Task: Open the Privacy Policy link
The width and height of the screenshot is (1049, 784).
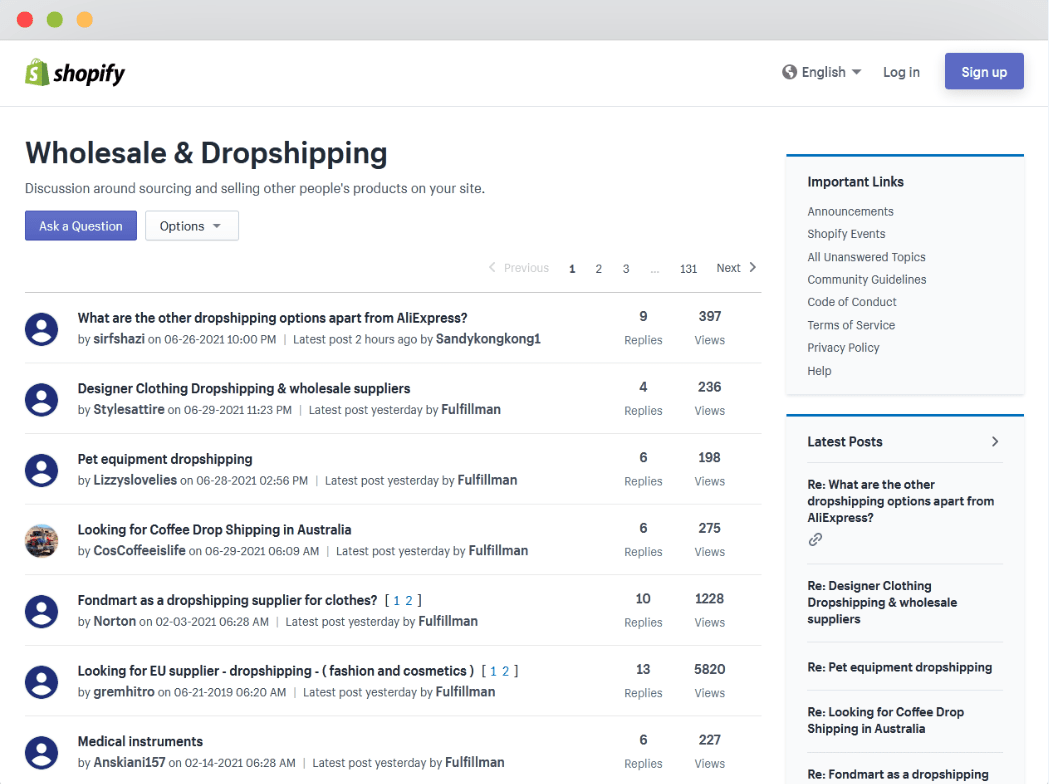Action: tap(843, 347)
